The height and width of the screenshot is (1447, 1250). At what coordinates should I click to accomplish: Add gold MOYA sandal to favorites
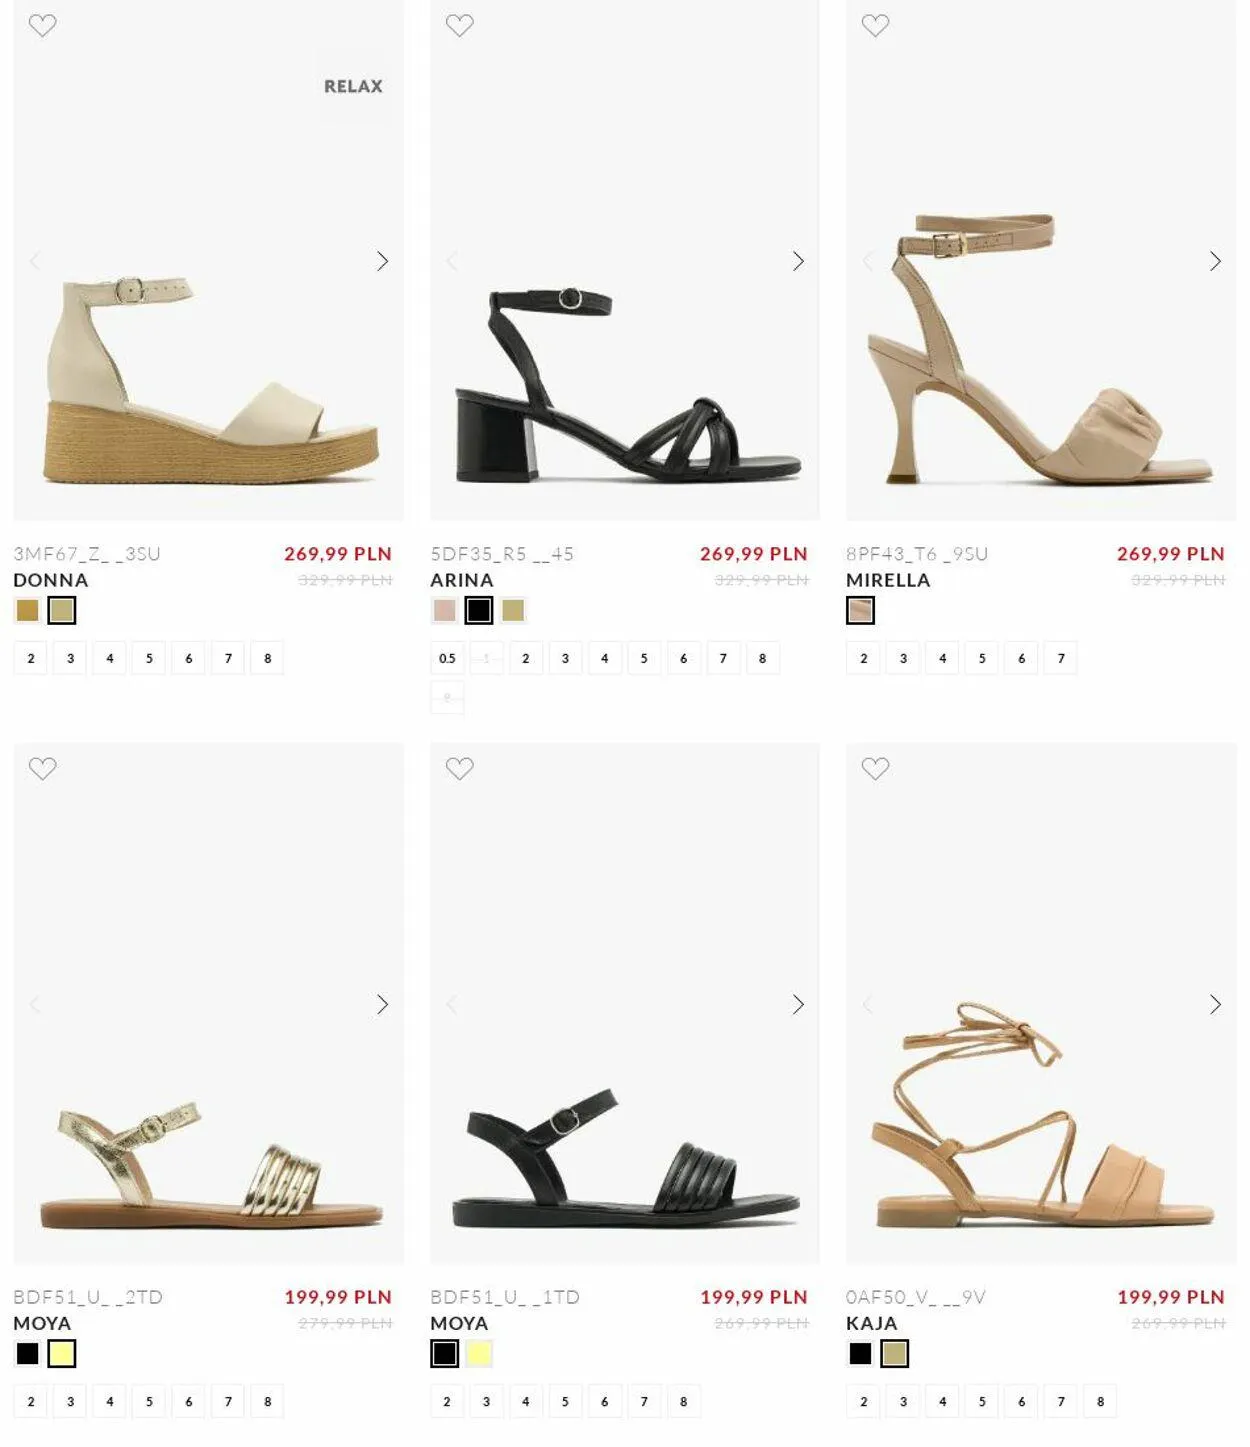pos(42,768)
